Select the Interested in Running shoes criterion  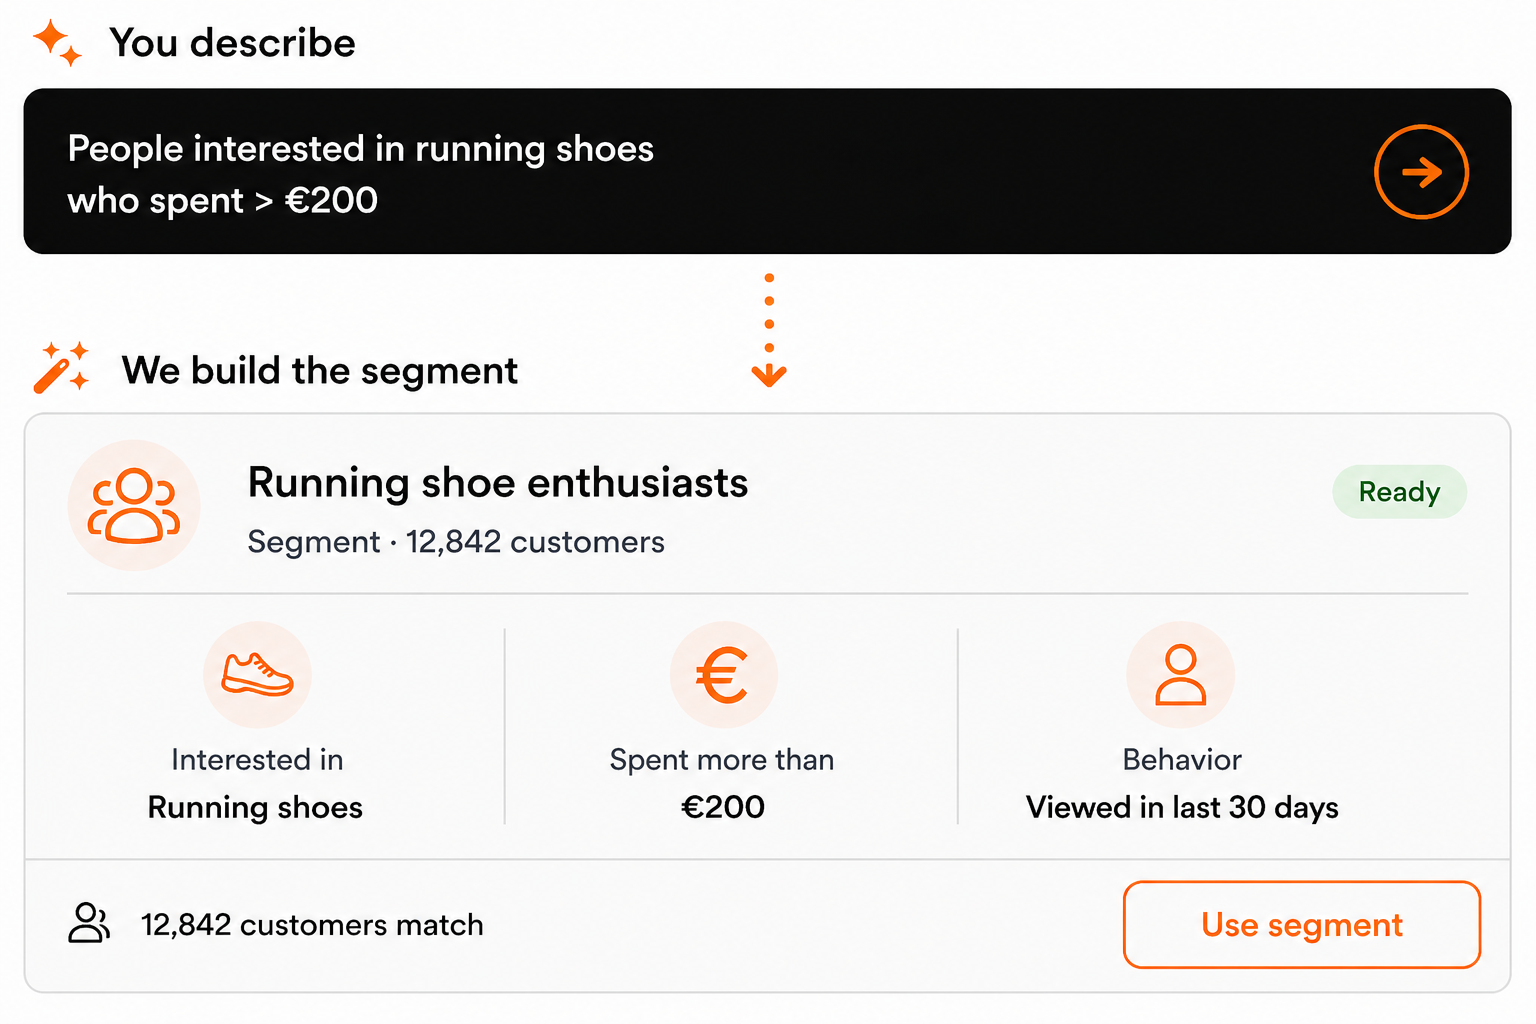pos(256,783)
